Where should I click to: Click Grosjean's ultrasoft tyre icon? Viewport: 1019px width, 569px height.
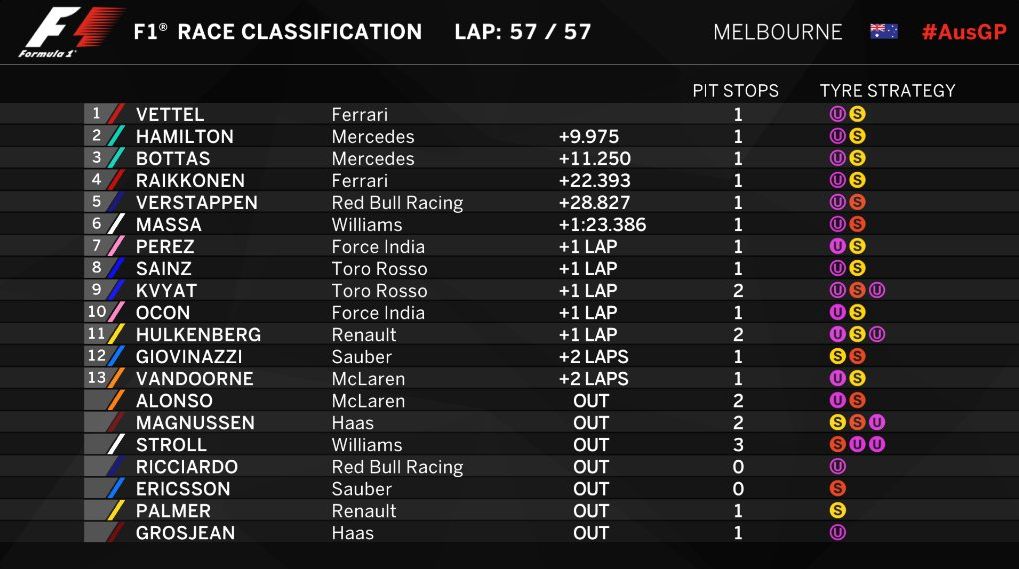[x=838, y=533]
